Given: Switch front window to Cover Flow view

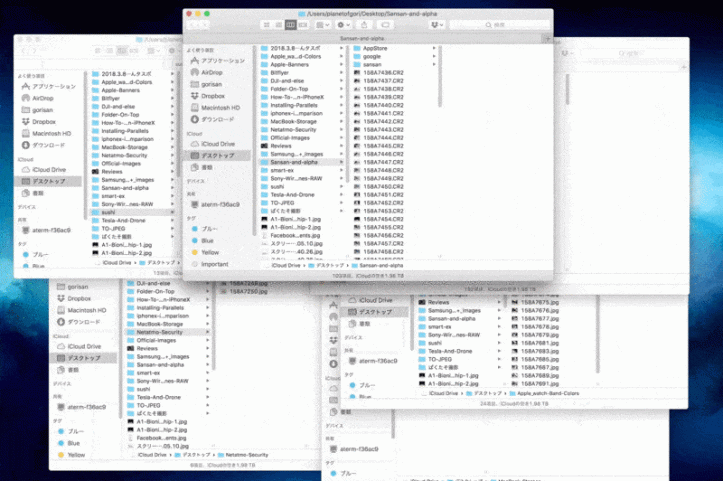Looking at the screenshot, I should click(x=303, y=24).
